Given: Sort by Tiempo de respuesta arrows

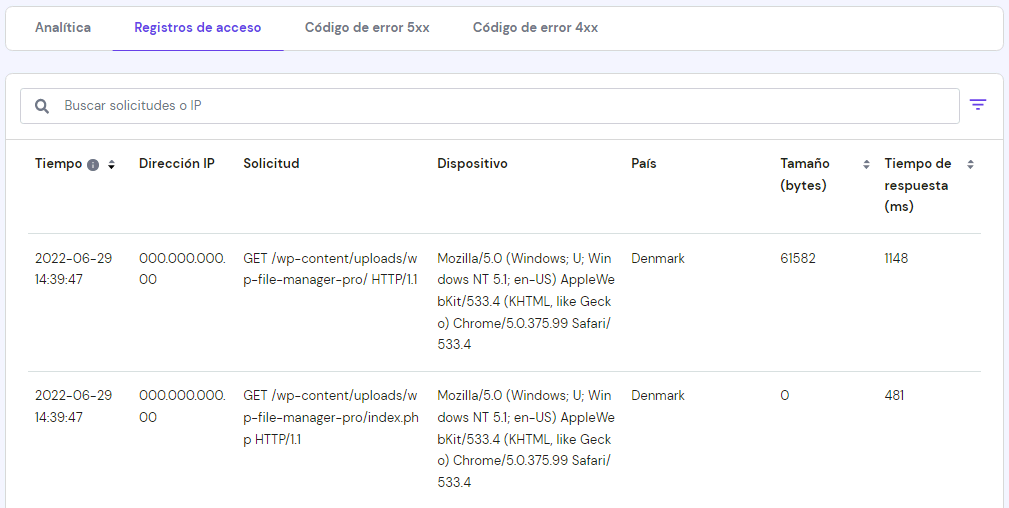Looking at the screenshot, I should click(x=969, y=164).
